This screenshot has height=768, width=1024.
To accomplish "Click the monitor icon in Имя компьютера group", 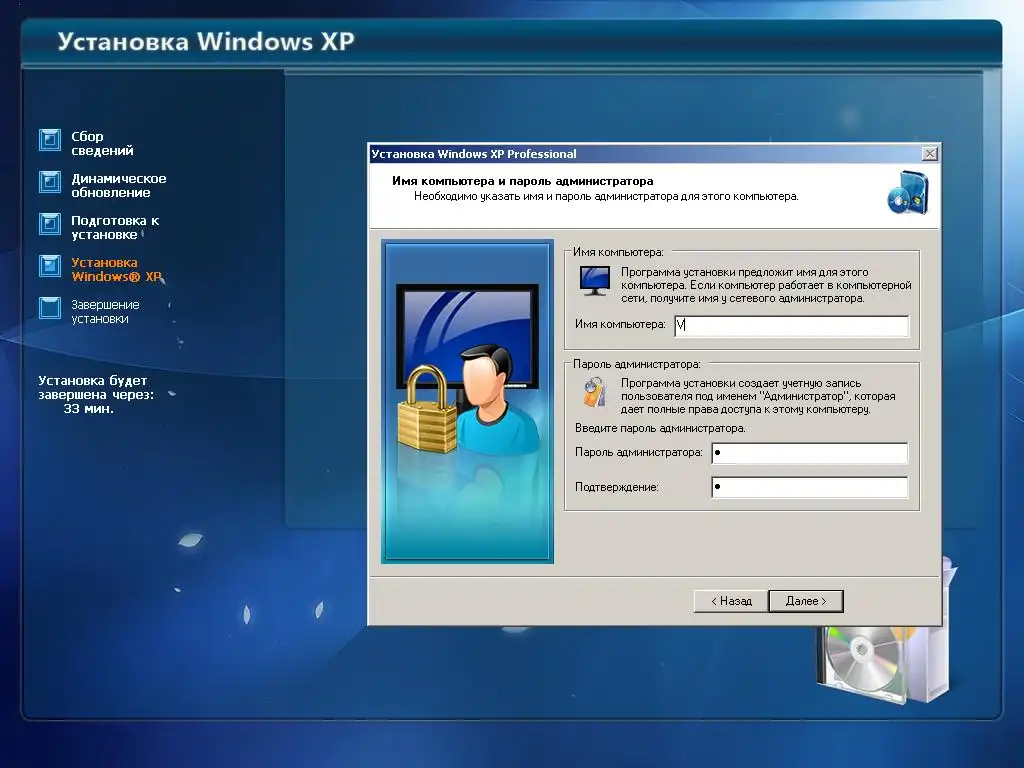I will point(594,281).
